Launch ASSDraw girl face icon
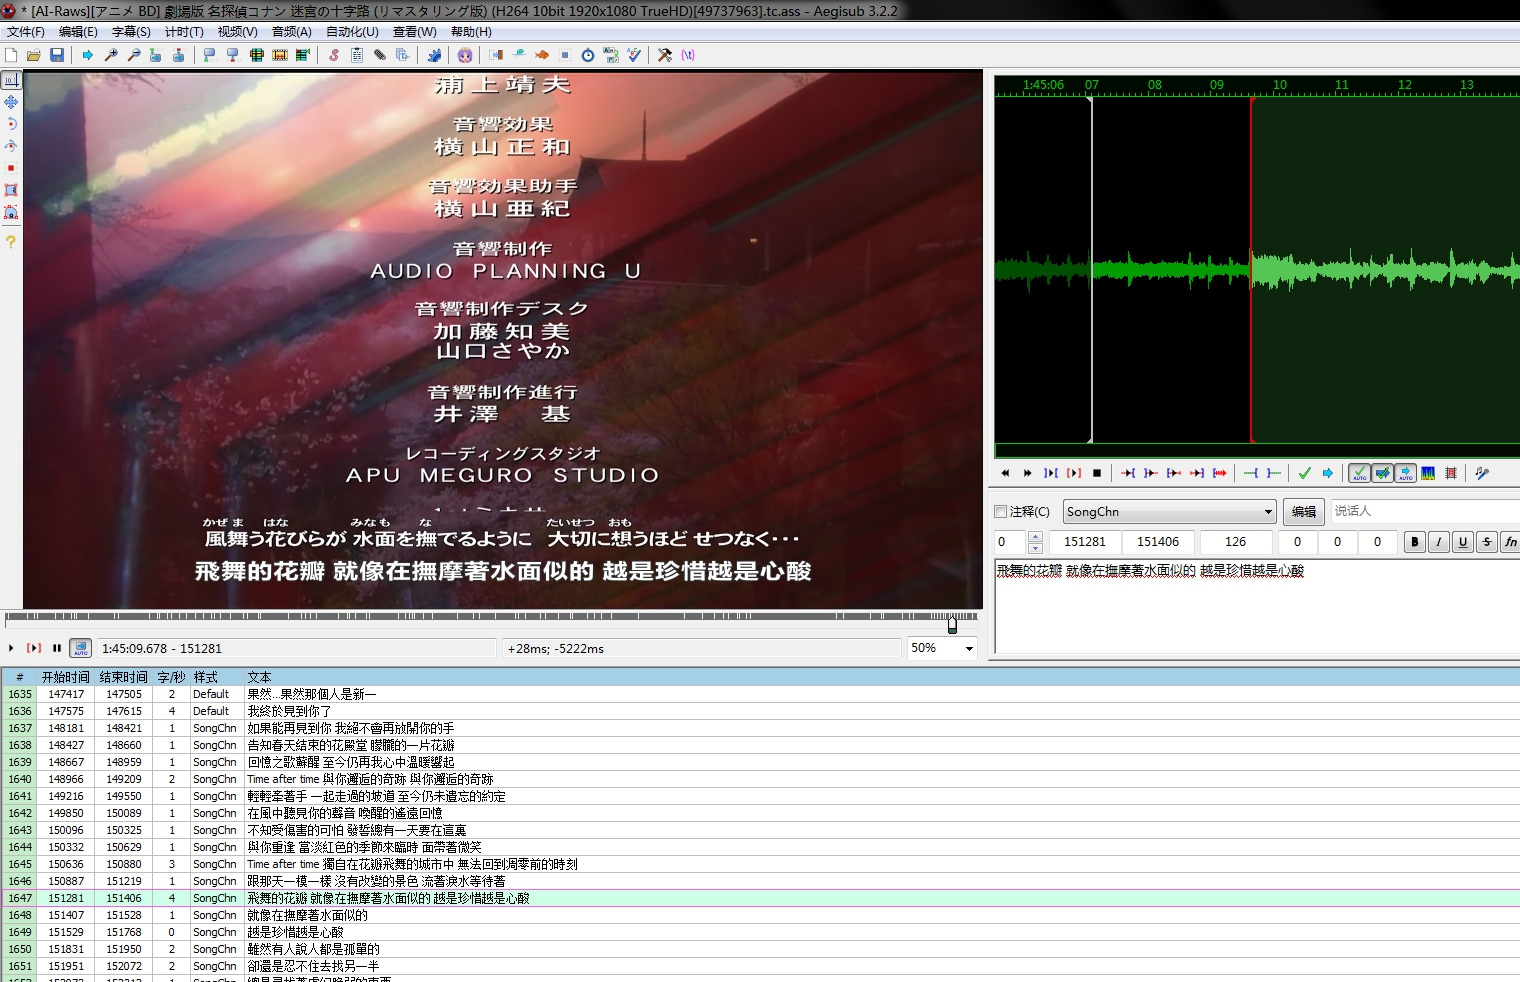Viewport: 1520px width, 982px height. (465, 55)
